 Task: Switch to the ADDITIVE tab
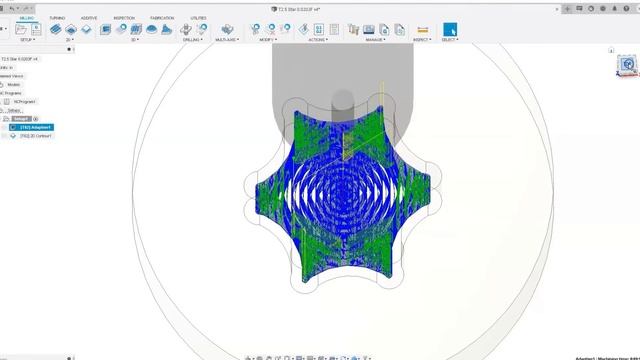[89, 18]
